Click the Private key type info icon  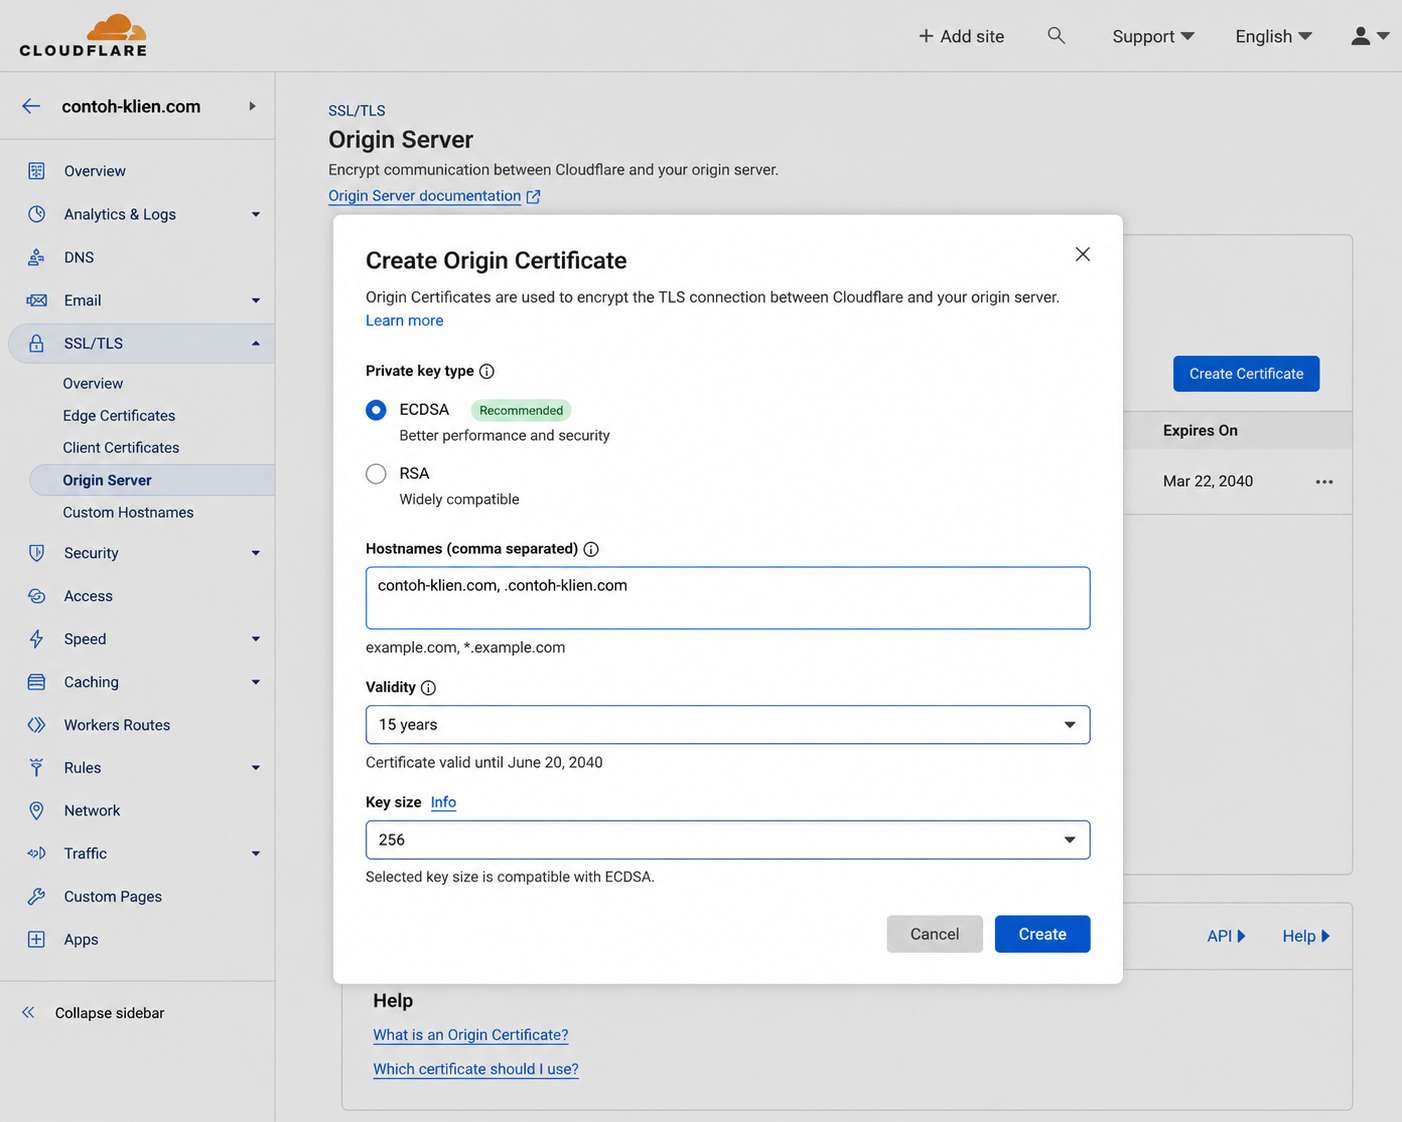pos(487,371)
